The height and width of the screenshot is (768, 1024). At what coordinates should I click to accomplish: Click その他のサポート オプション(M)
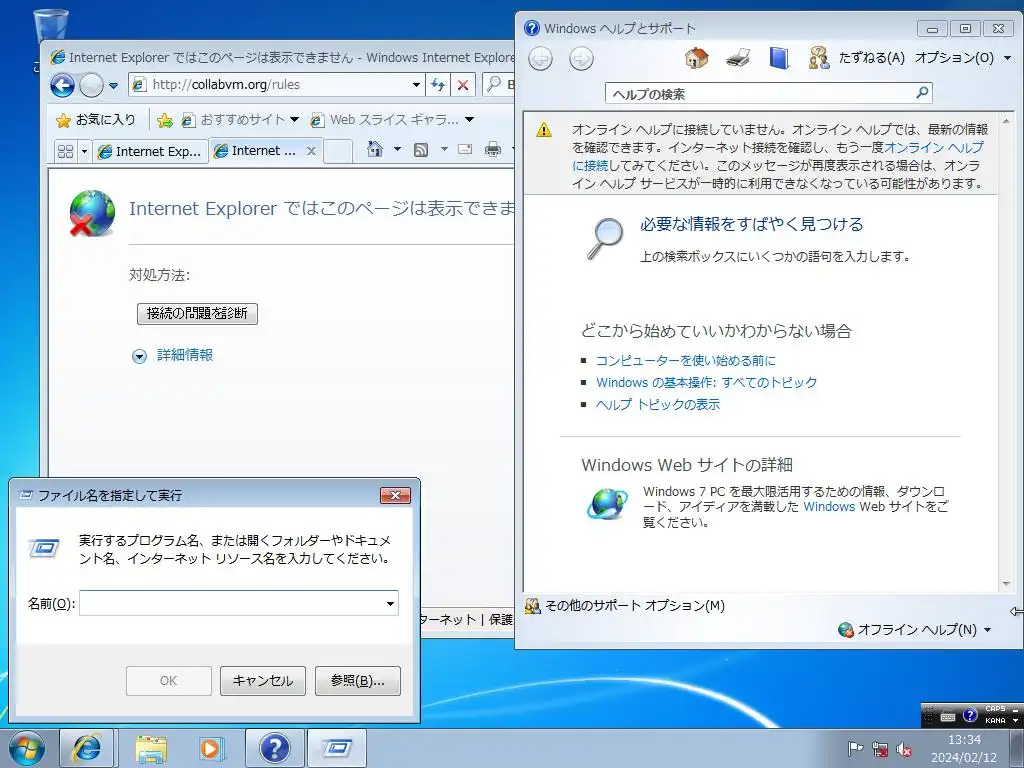[x=626, y=606]
